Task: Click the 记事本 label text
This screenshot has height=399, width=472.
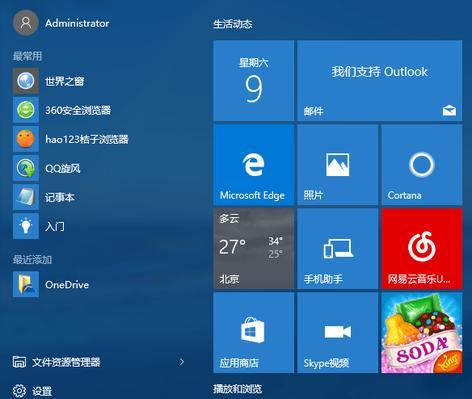Action: tap(60, 197)
